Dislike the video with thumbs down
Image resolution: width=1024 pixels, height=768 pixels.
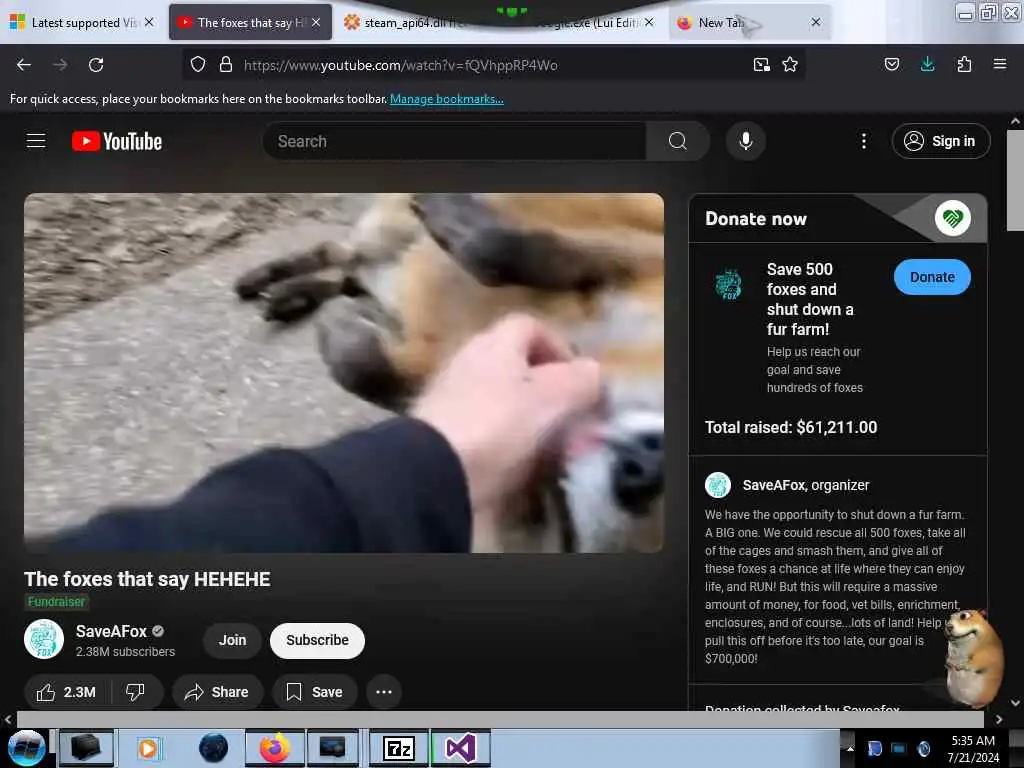(135, 692)
